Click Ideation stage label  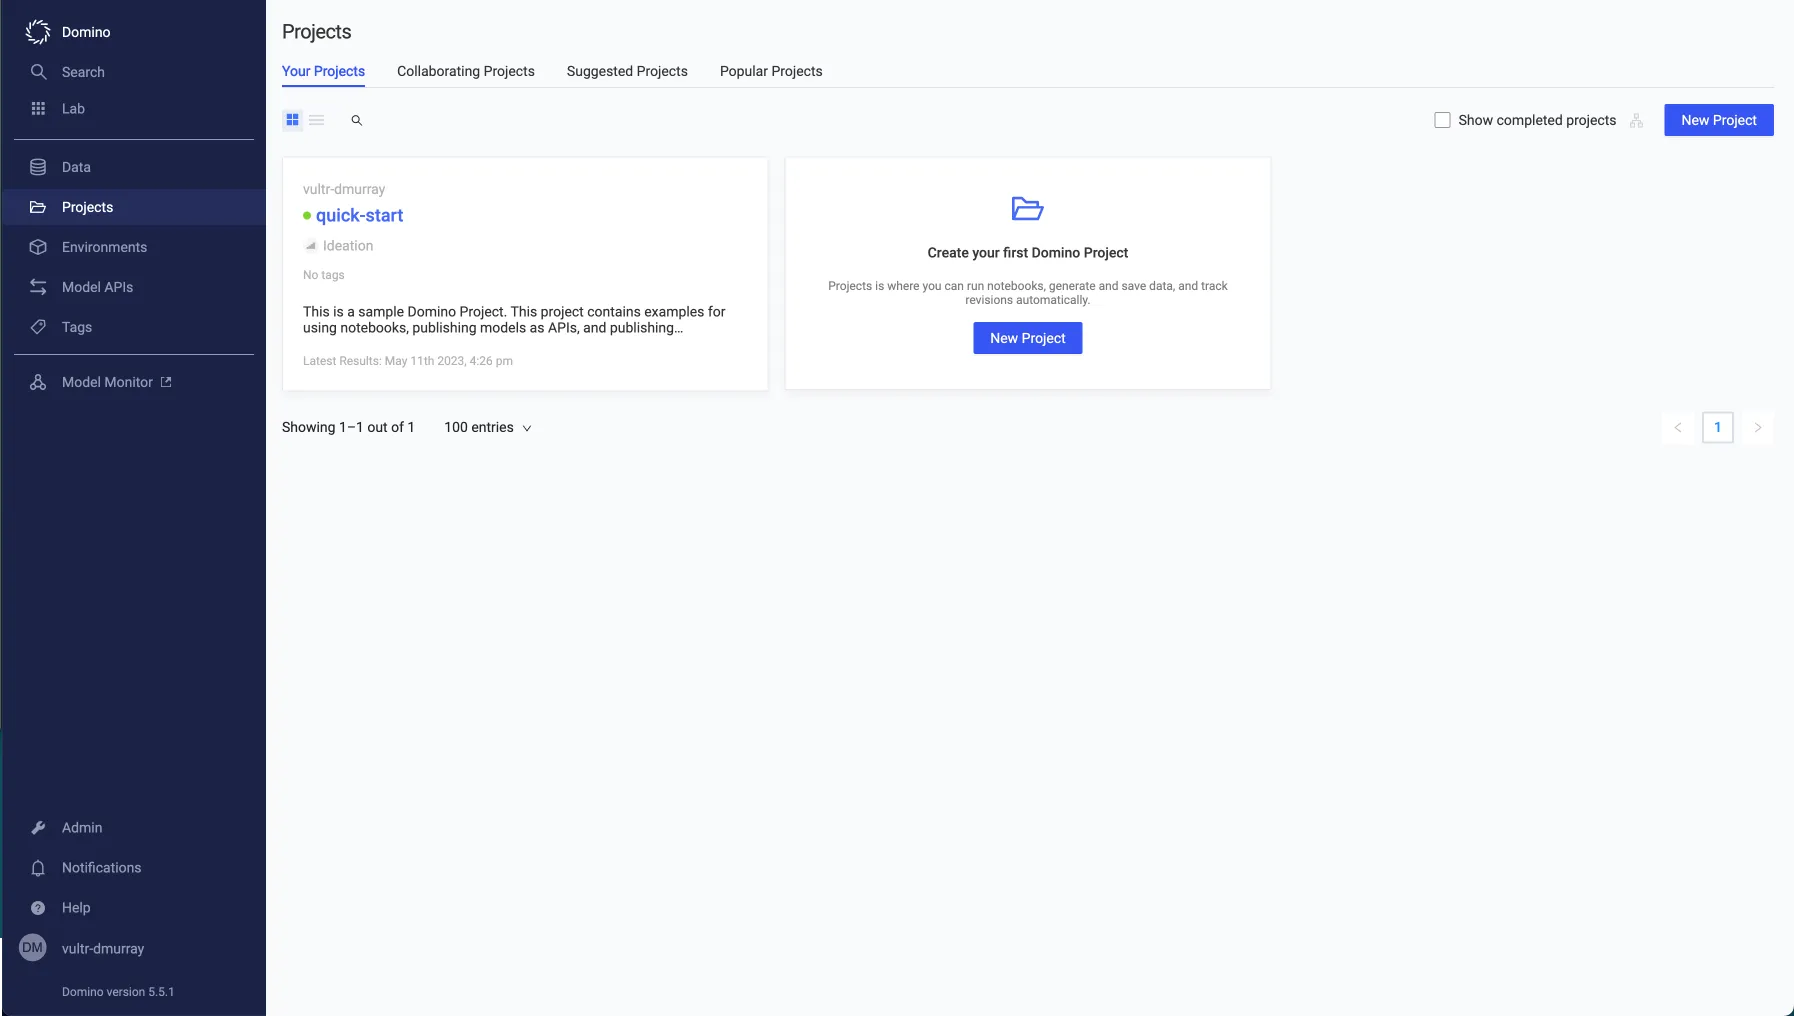click(x=348, y=246)
